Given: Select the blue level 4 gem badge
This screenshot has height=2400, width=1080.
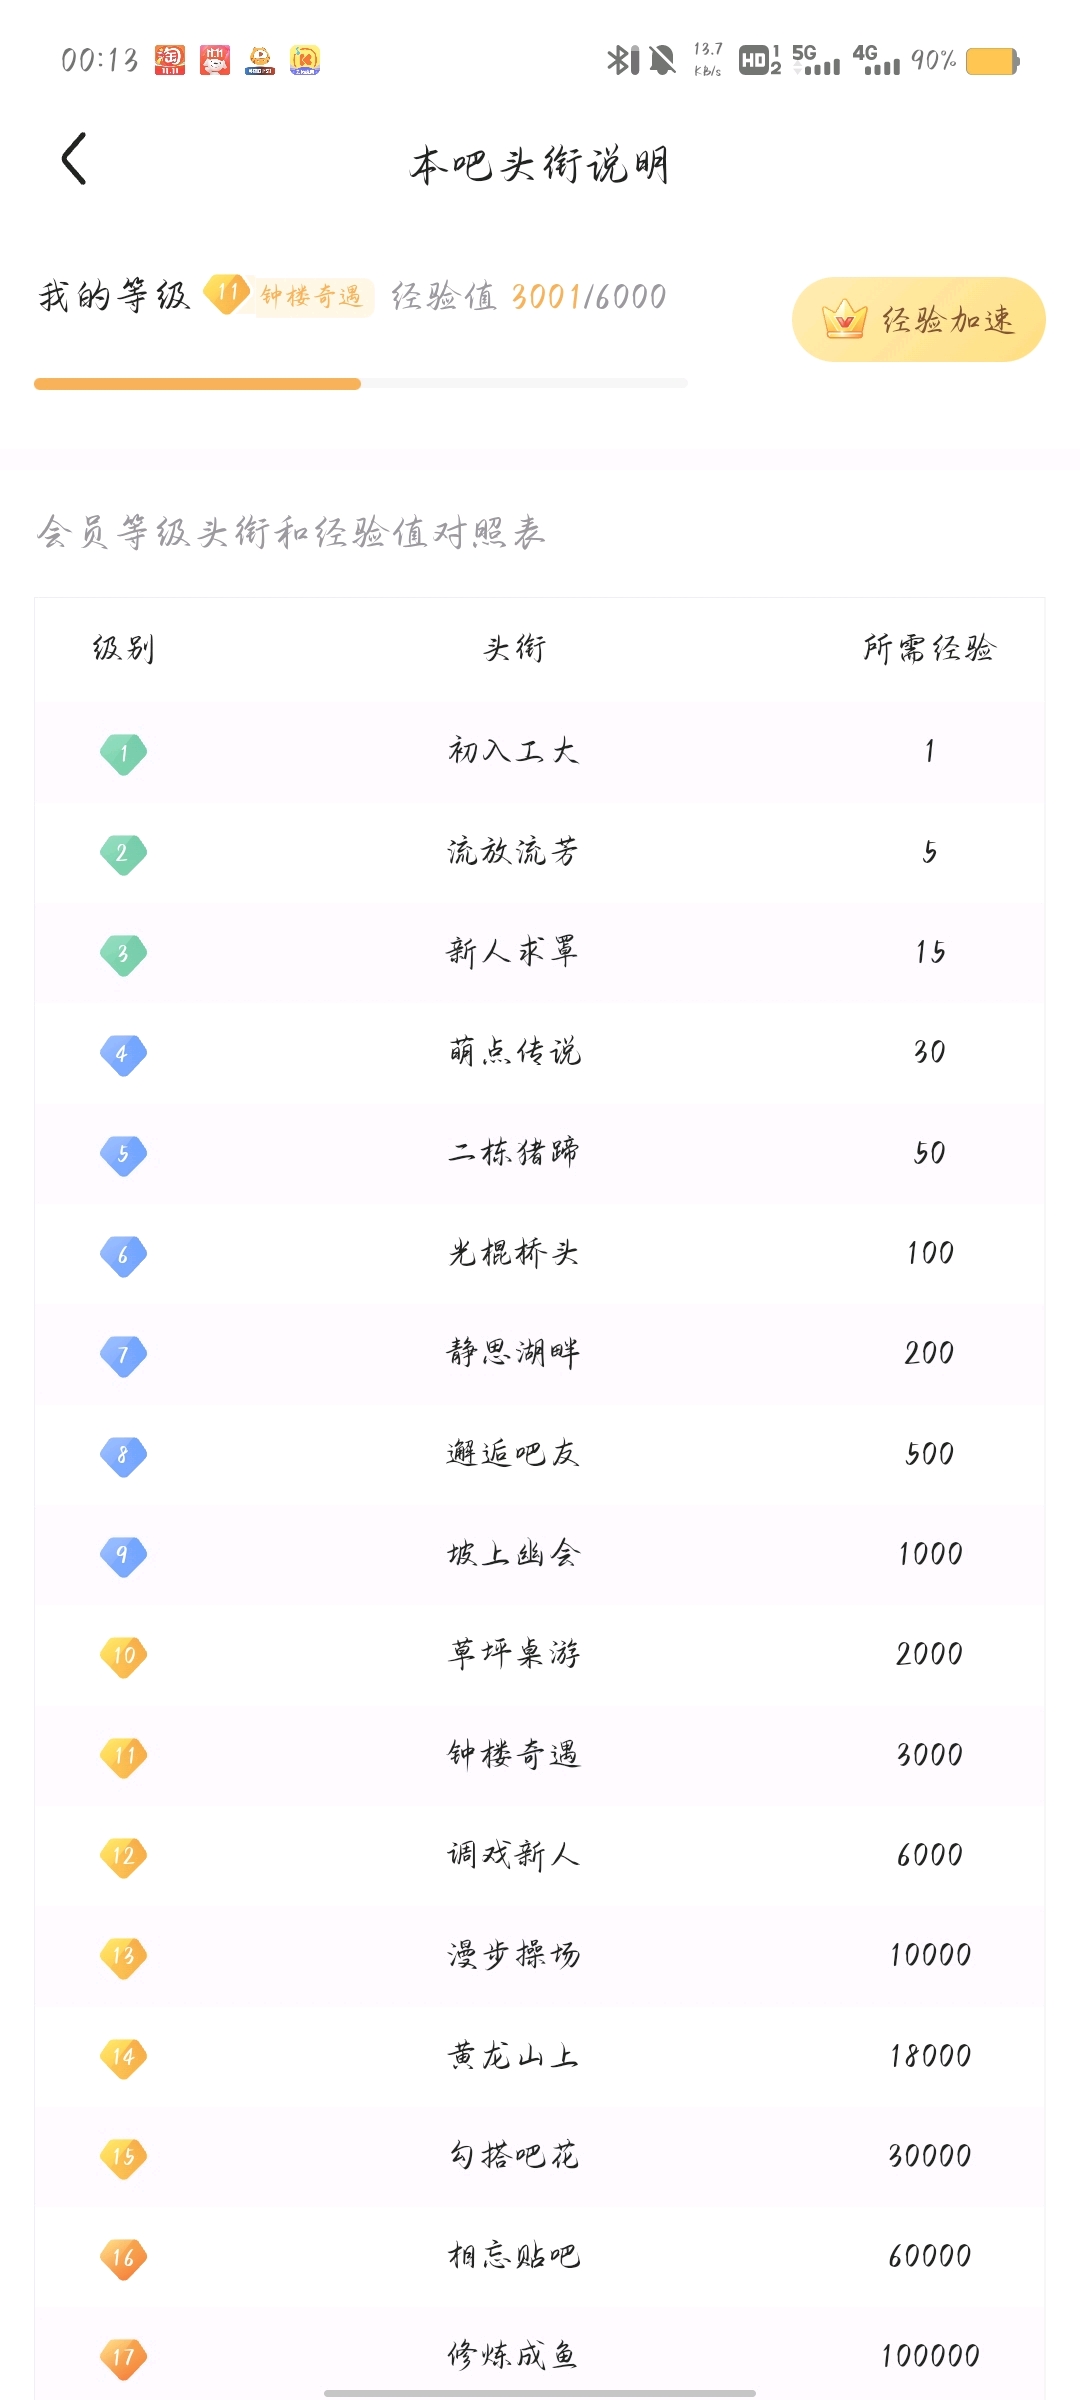Looking at the screenshot, I should (123, 1054).
